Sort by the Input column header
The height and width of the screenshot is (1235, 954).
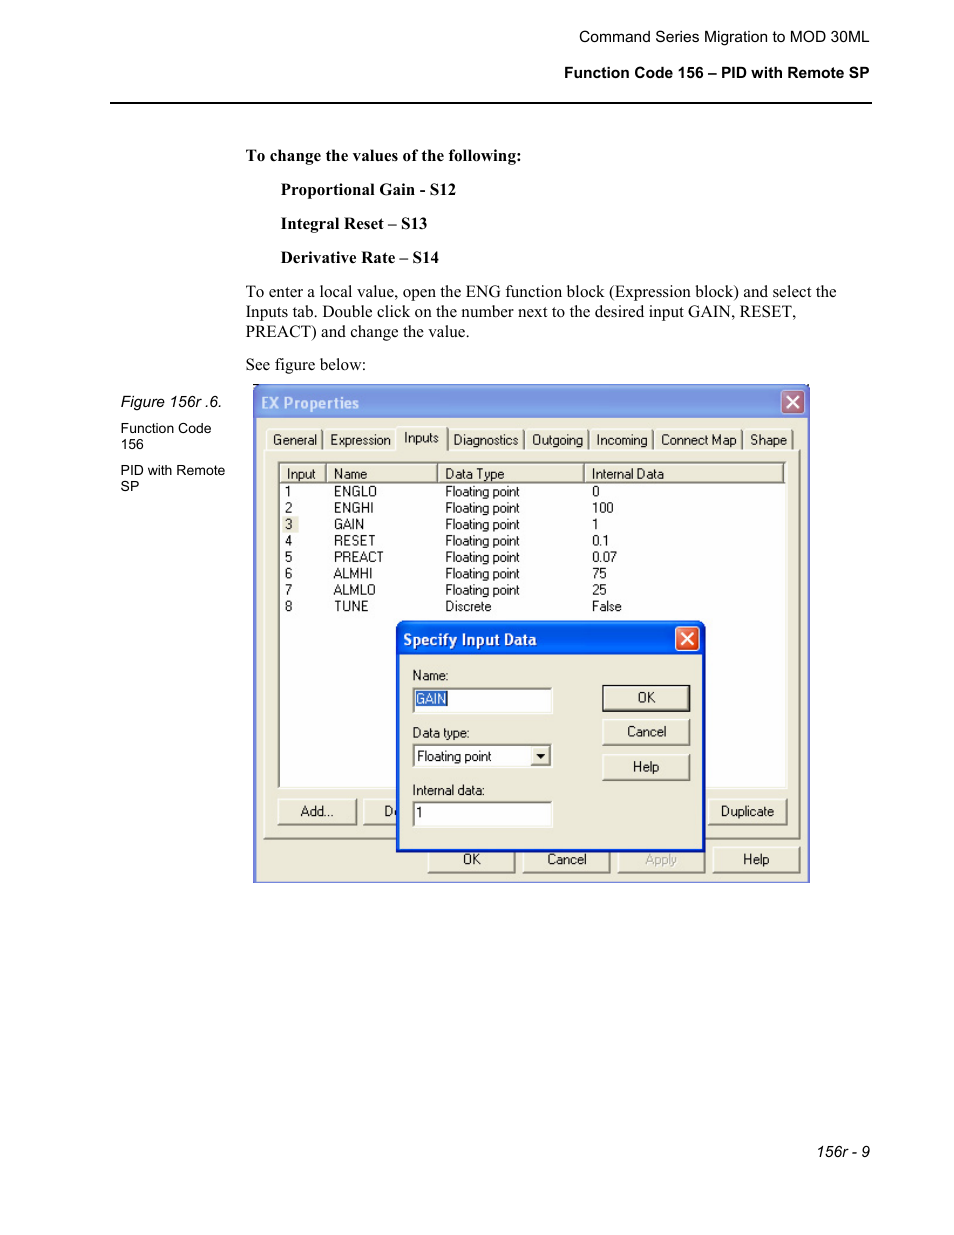pyautogui.click(x=302, y=474)
